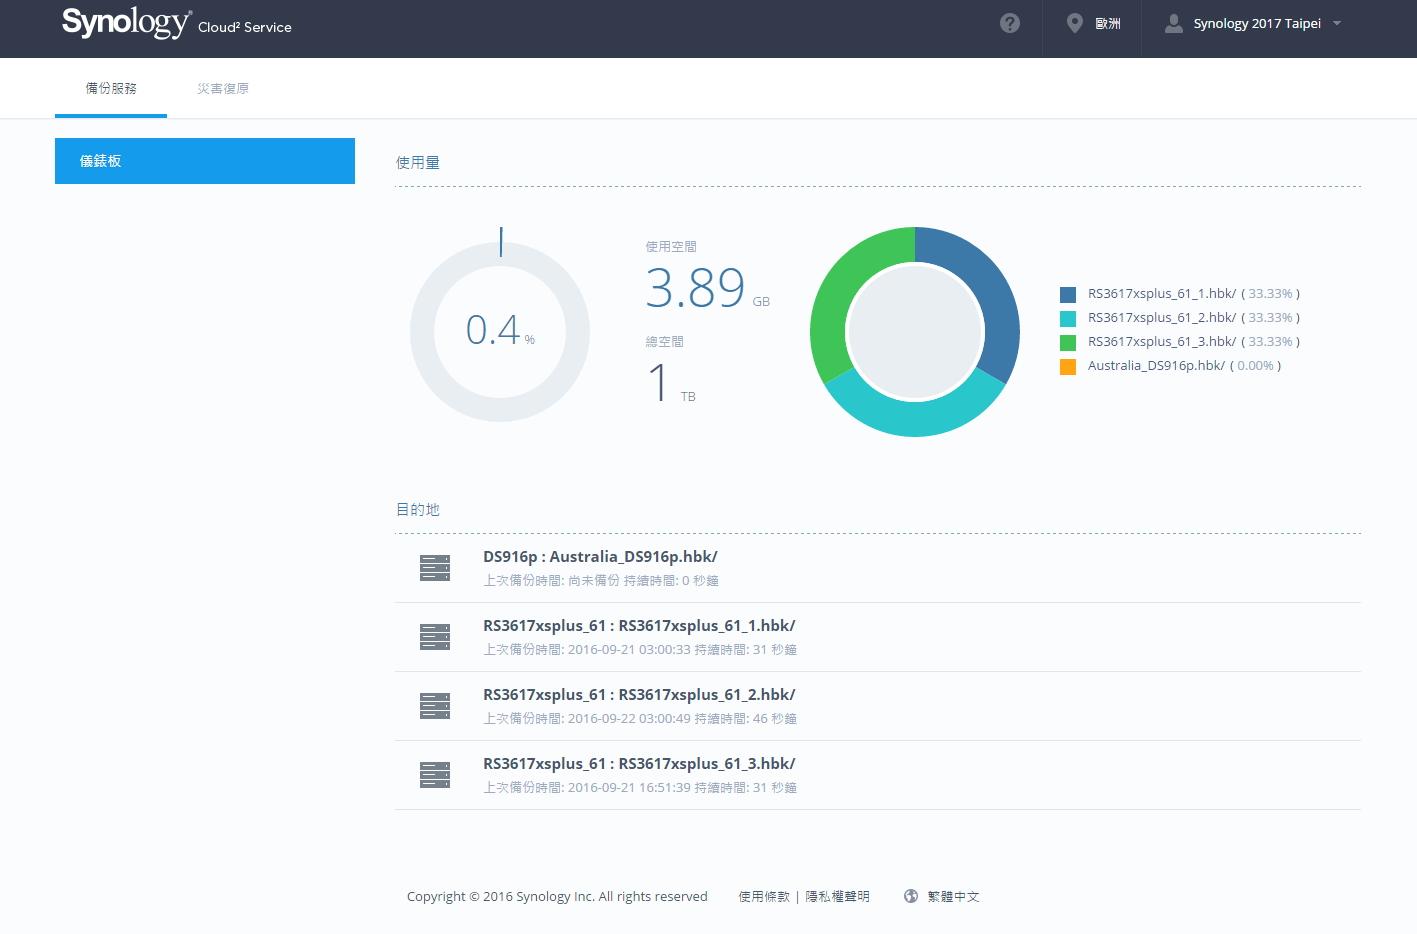Click server icon beside RS3617xsplus_61_1.hbk destination
1417x934 pixels.
tap(435, 637)
